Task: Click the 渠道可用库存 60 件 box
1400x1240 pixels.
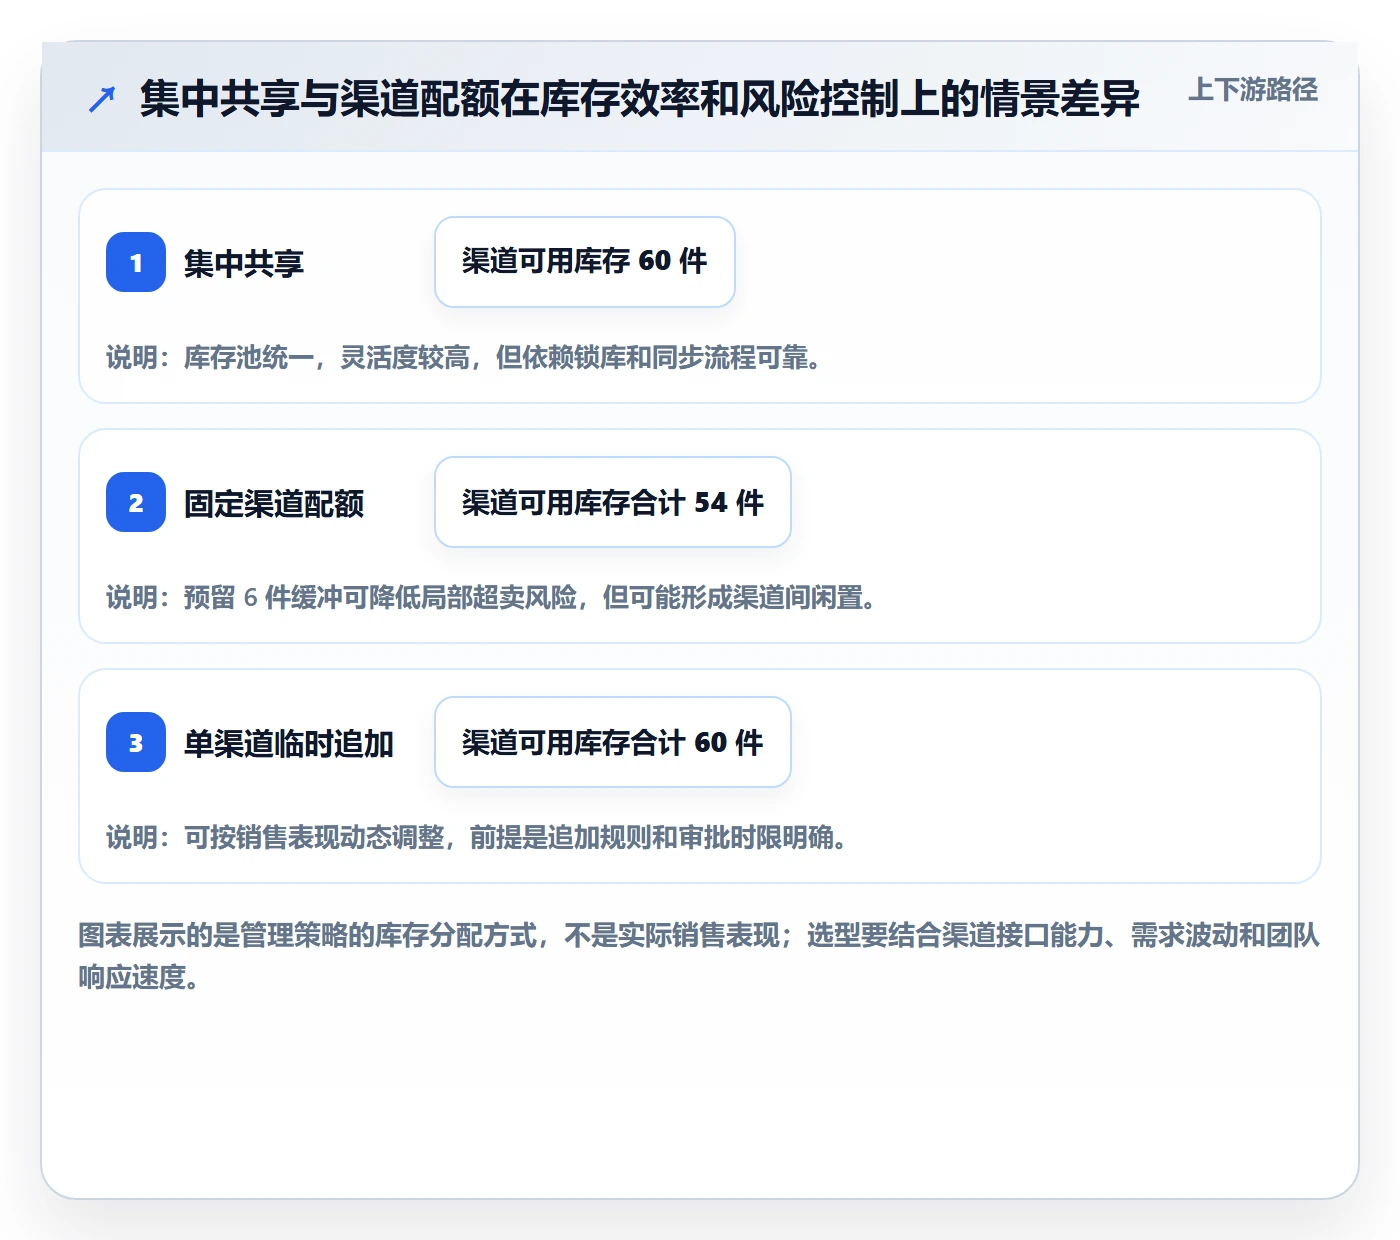Action: click(585, 262)
